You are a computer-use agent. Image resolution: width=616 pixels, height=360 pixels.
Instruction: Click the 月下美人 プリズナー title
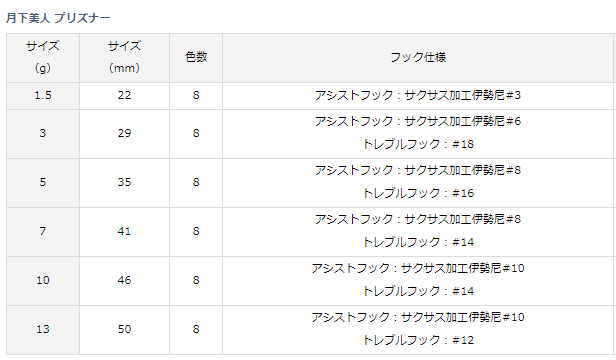(x=58, y=18)
